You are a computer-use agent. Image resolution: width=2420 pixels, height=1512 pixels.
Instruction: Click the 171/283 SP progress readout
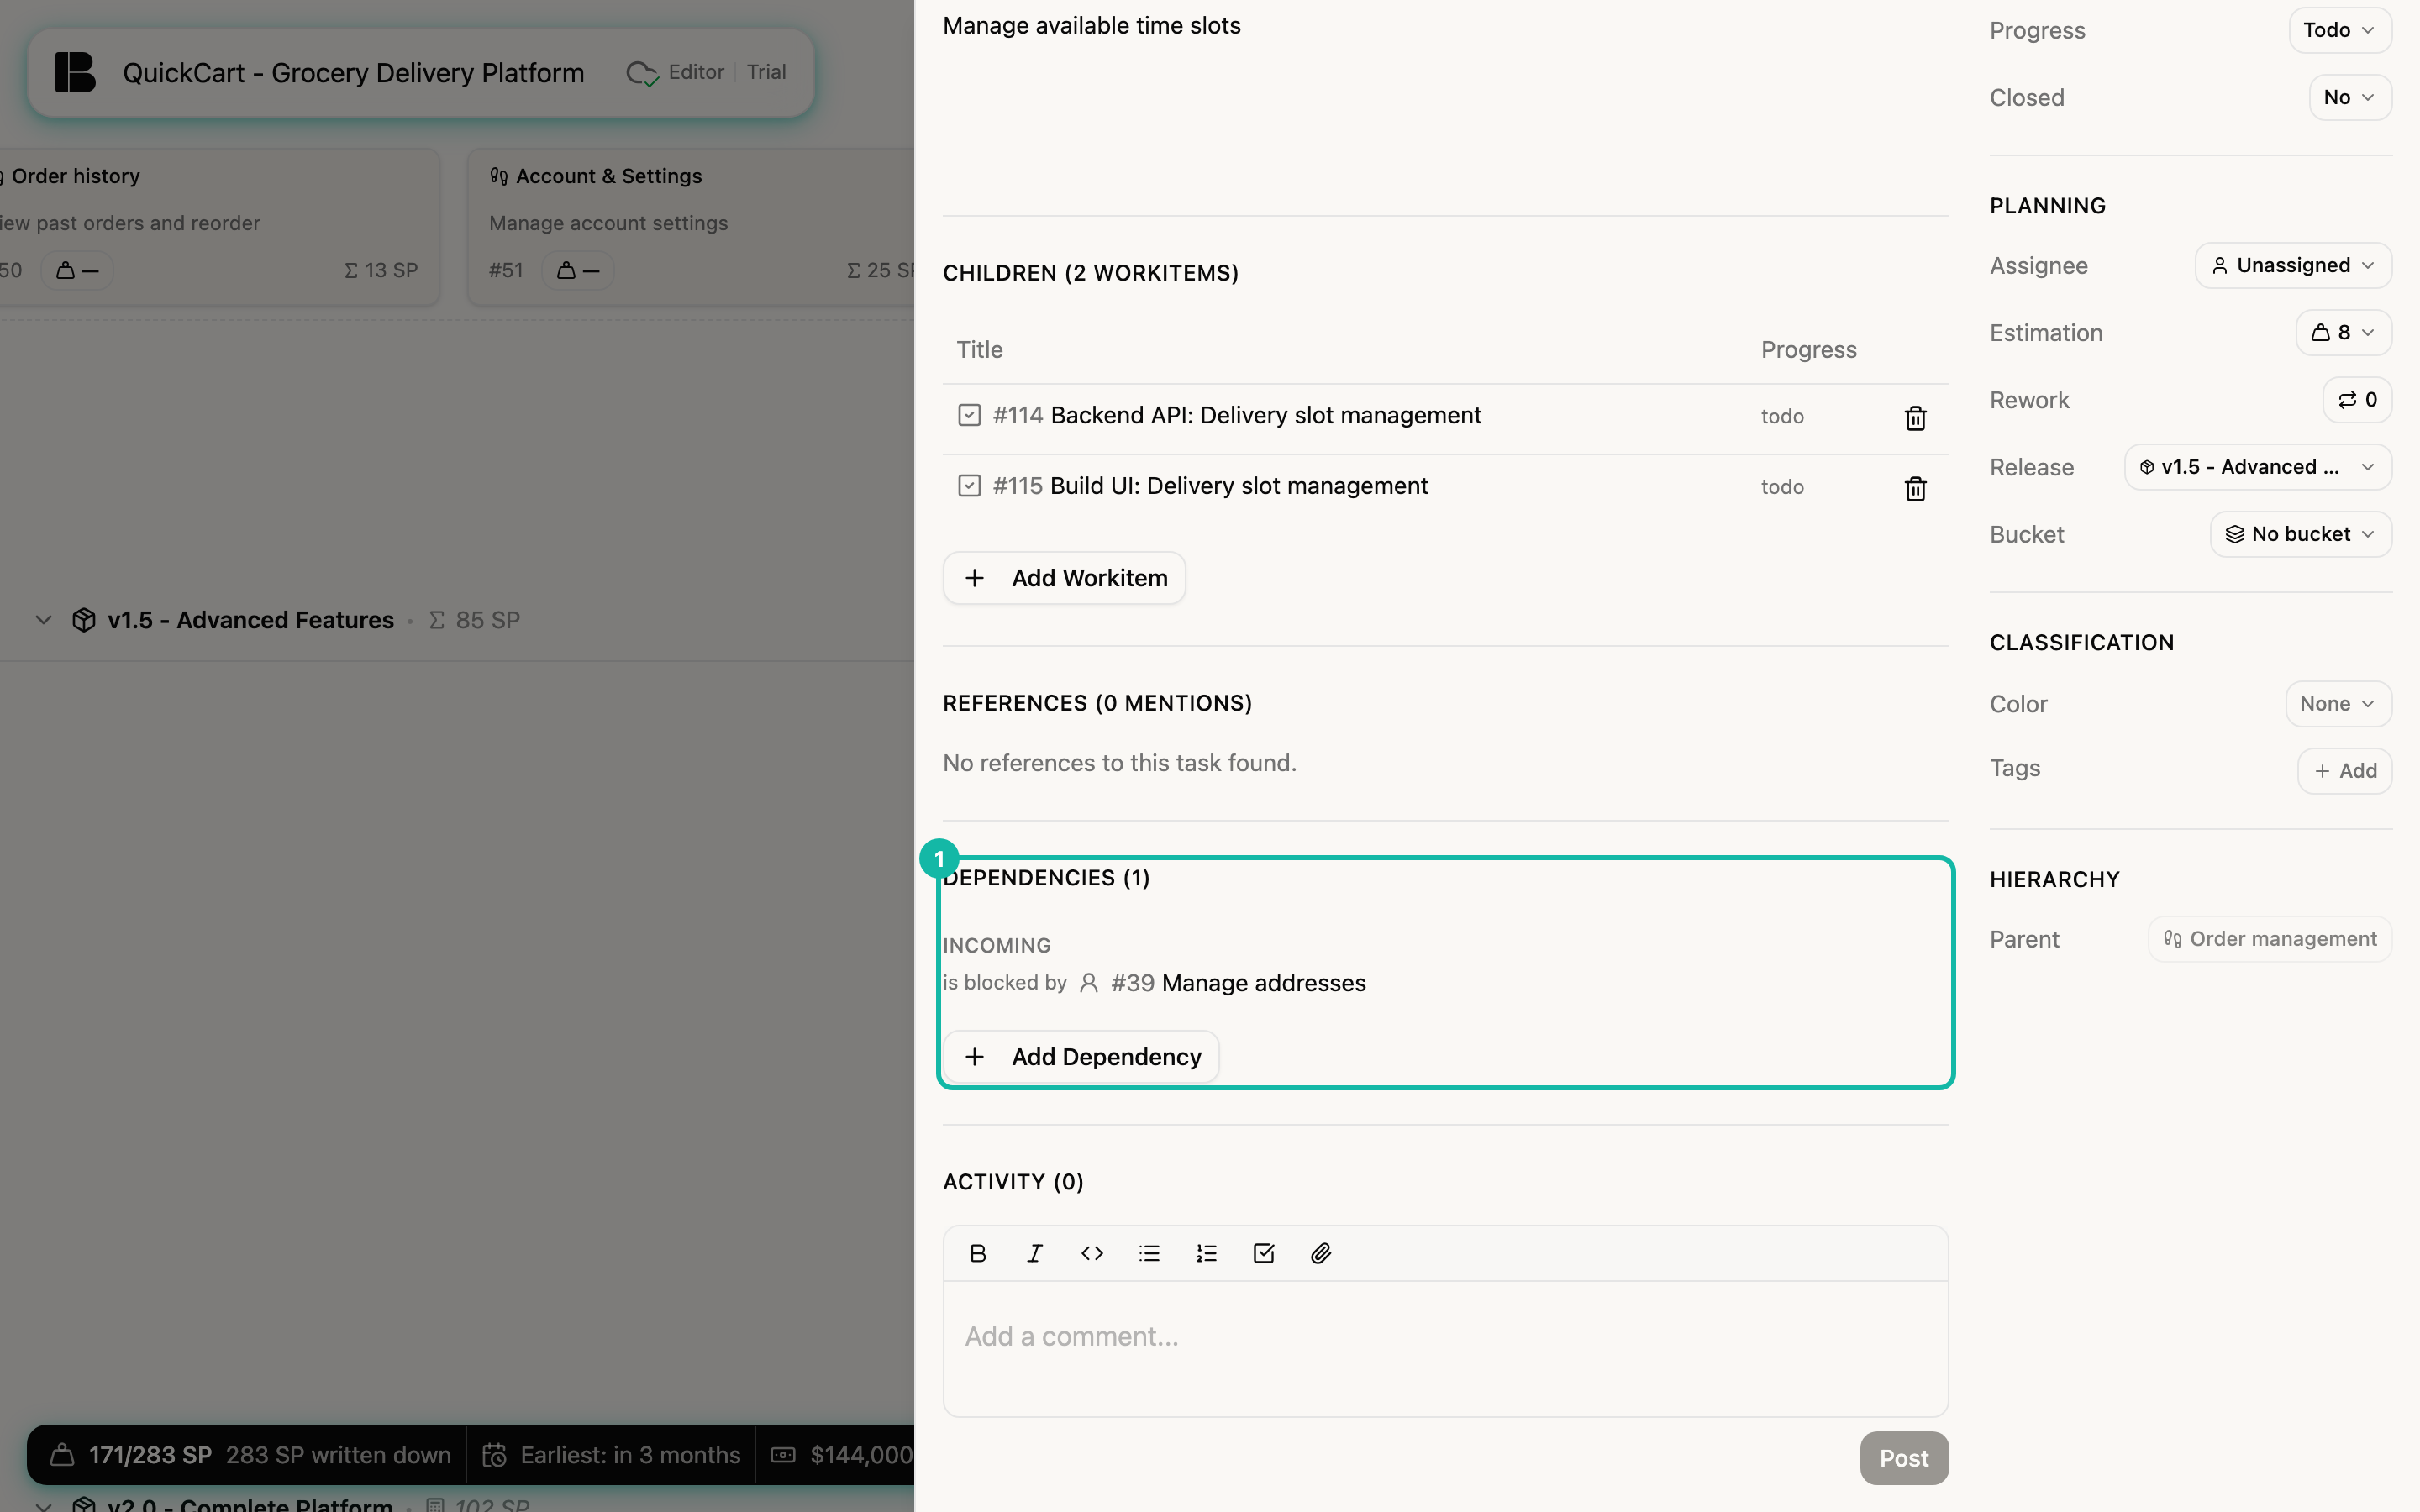[150, 1455]
